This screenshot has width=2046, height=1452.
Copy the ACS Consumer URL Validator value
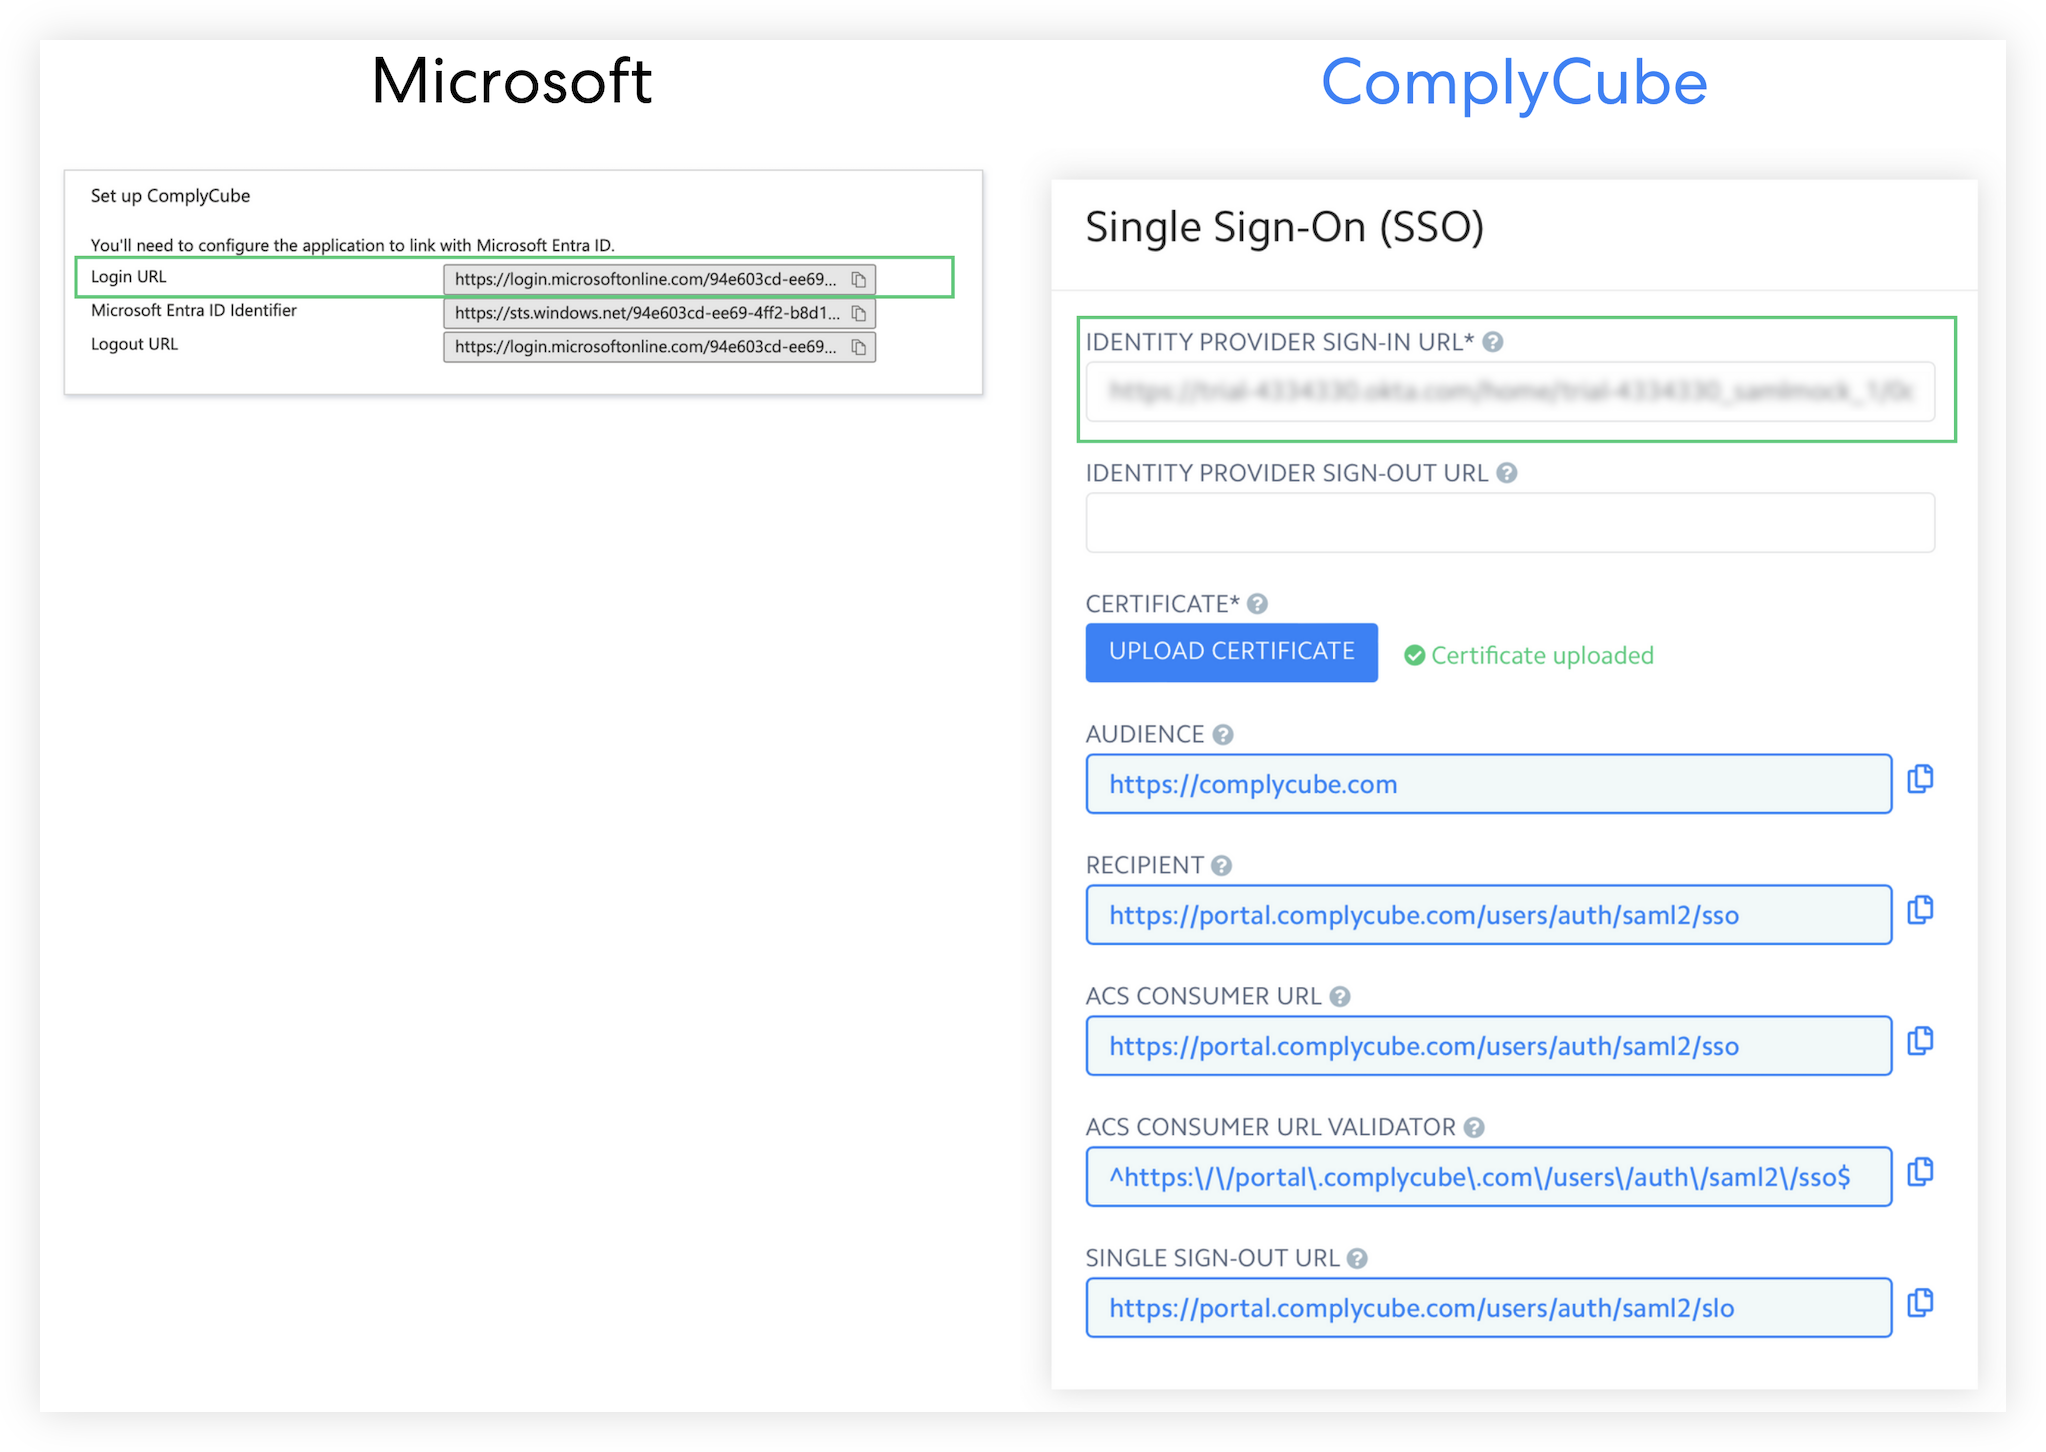pyautogui.click(x=1920, y=1171)
